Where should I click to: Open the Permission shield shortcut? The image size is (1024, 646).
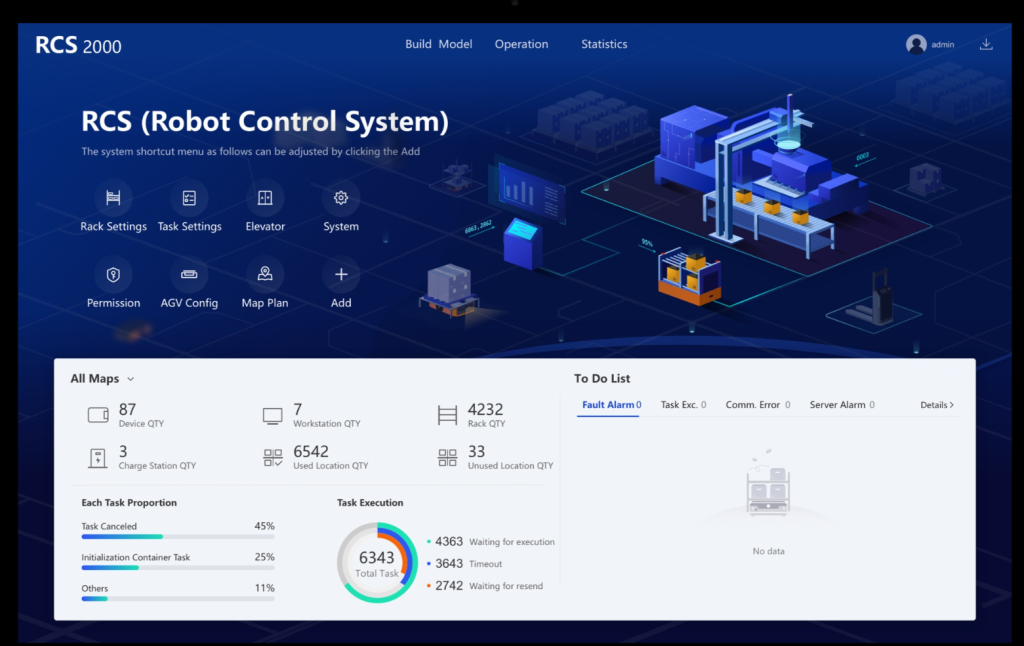click(x=113, y=274)
